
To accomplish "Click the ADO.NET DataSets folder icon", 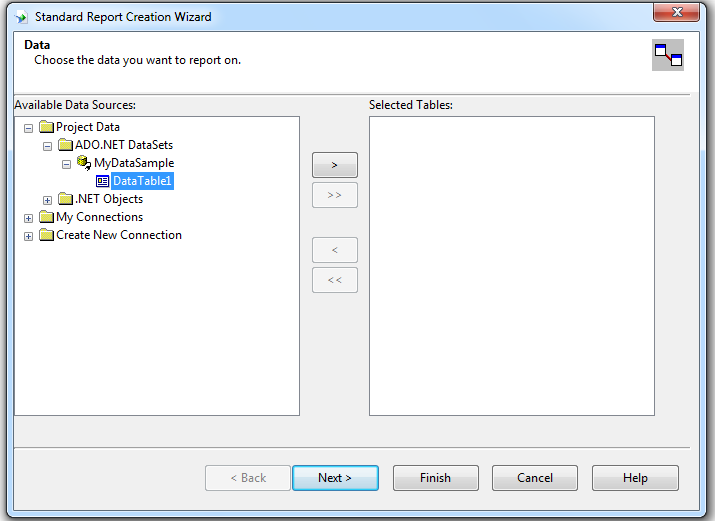I will (66, 145).
